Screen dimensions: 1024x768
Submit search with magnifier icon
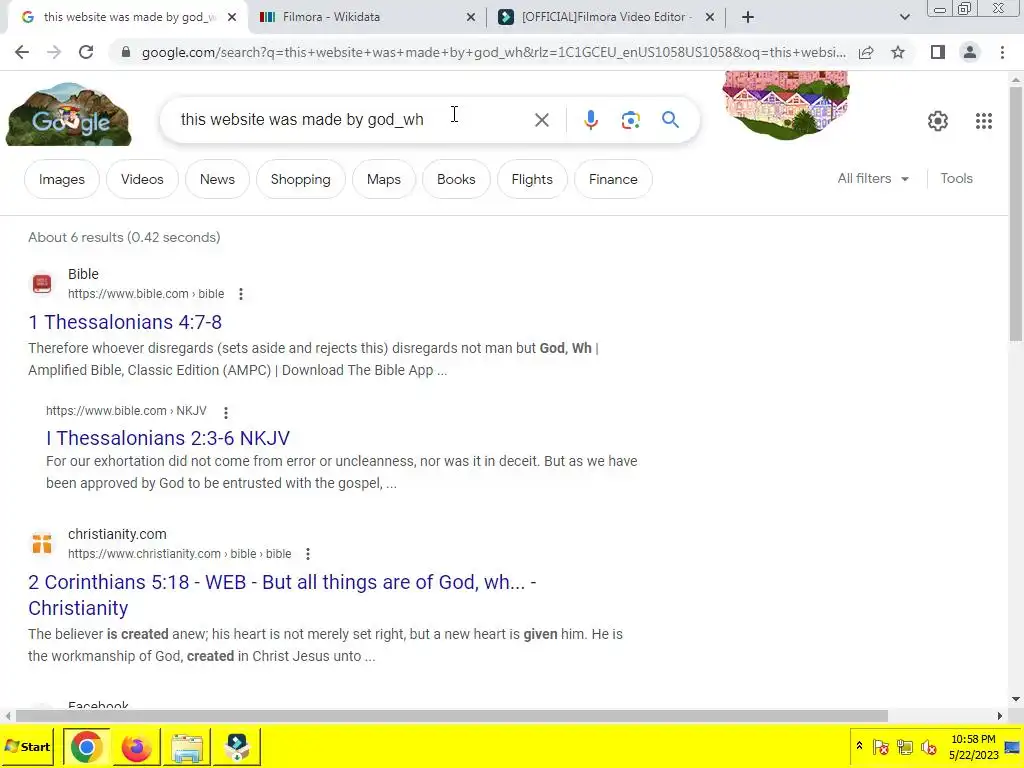click(x=670, y=120)
